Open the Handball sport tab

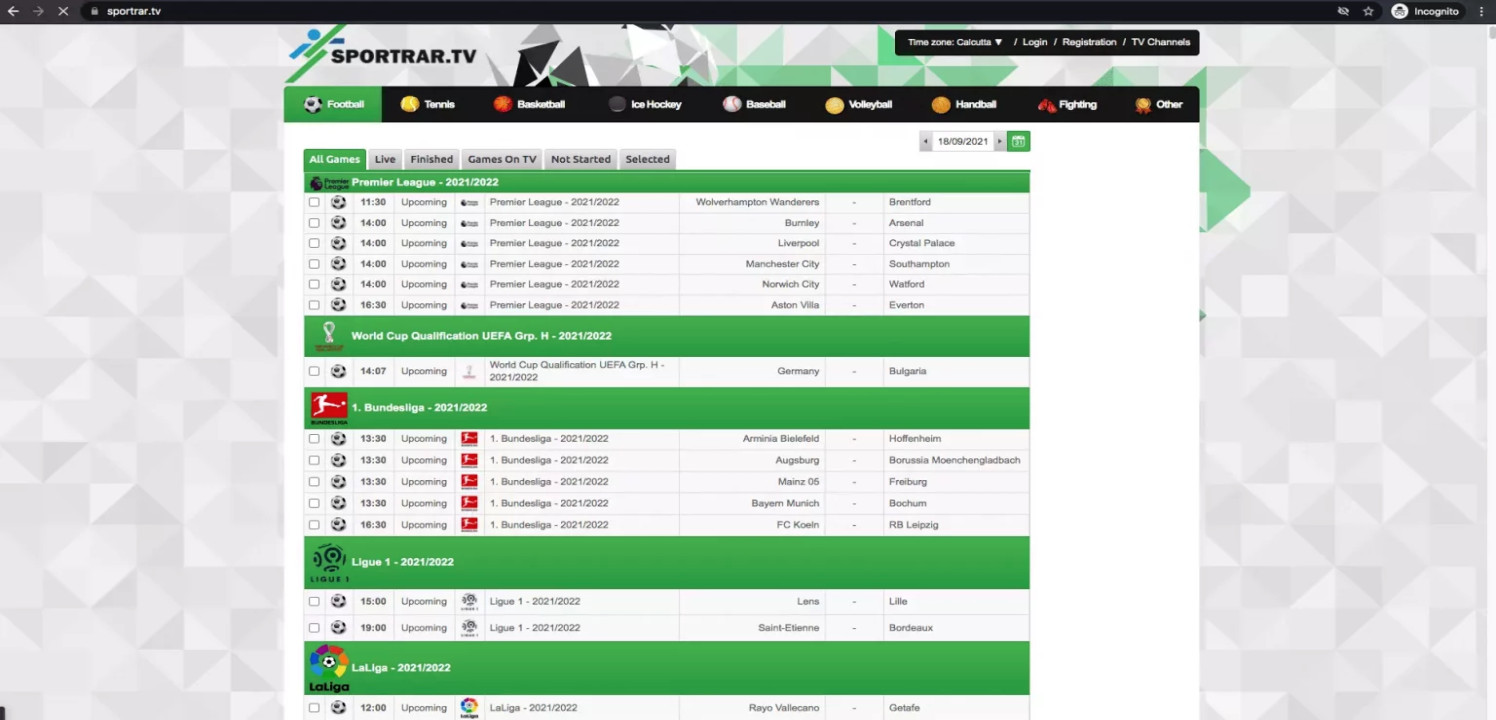964,104
